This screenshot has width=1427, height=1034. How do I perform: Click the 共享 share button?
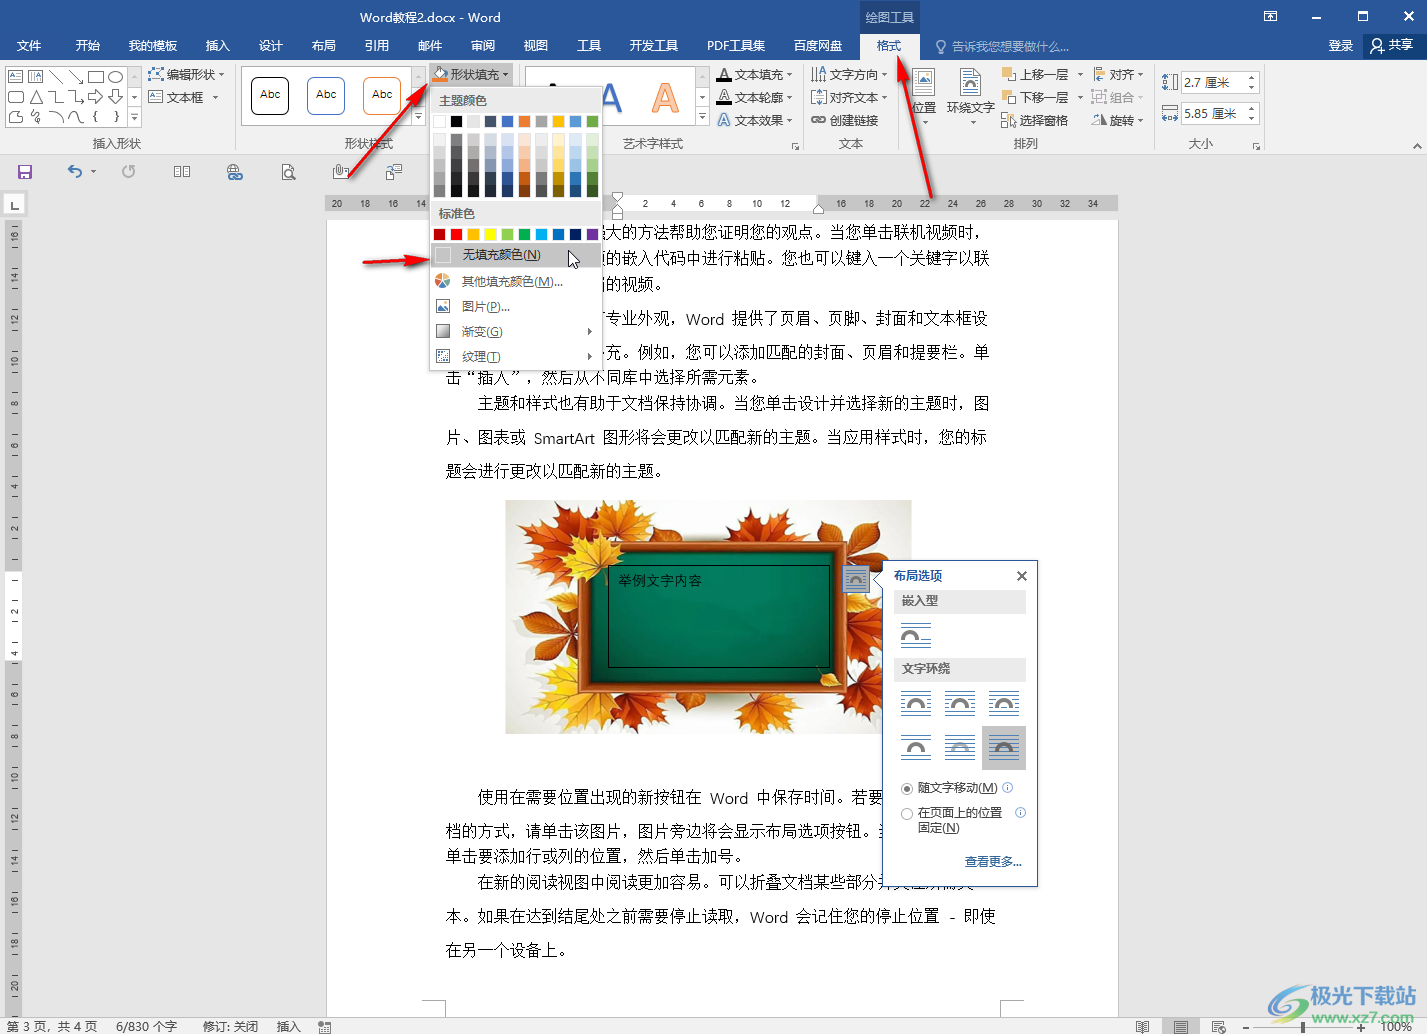coord(1392,45)
